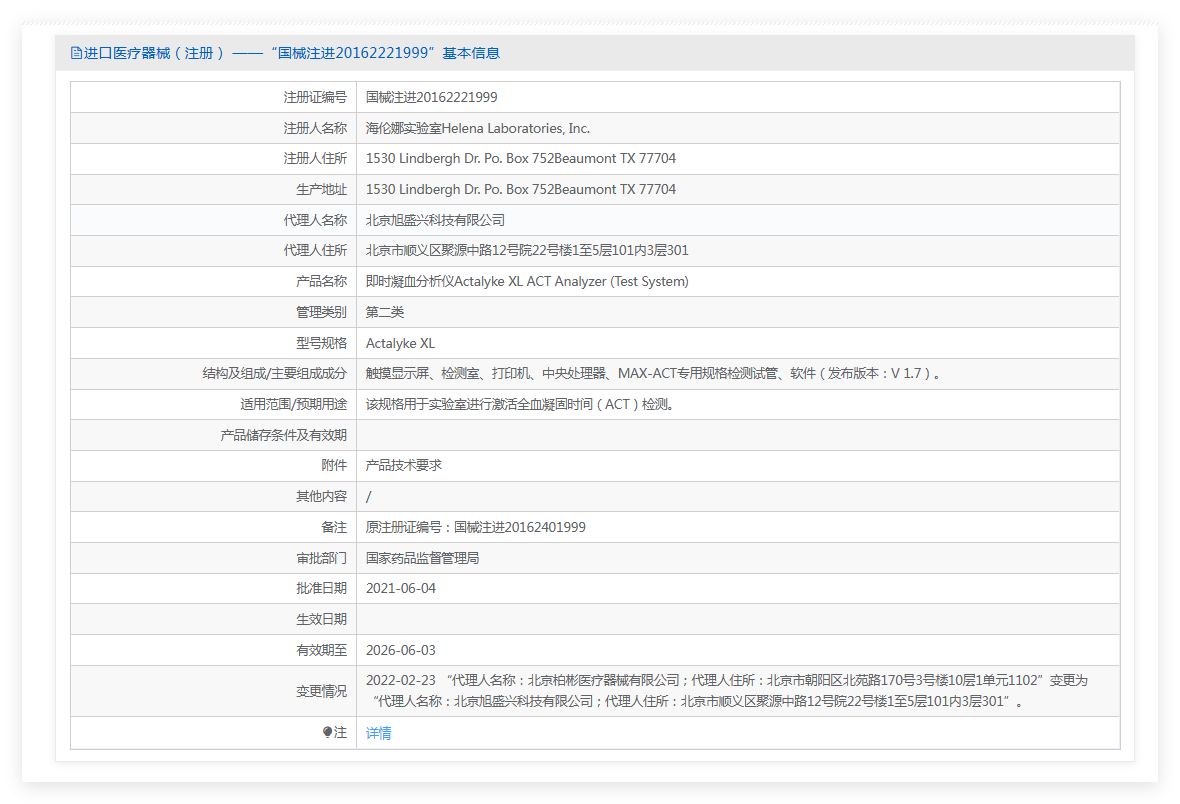
Task: Select the address in the 生产地址 row
Action: pyautogui.click(x=521, y=189)
